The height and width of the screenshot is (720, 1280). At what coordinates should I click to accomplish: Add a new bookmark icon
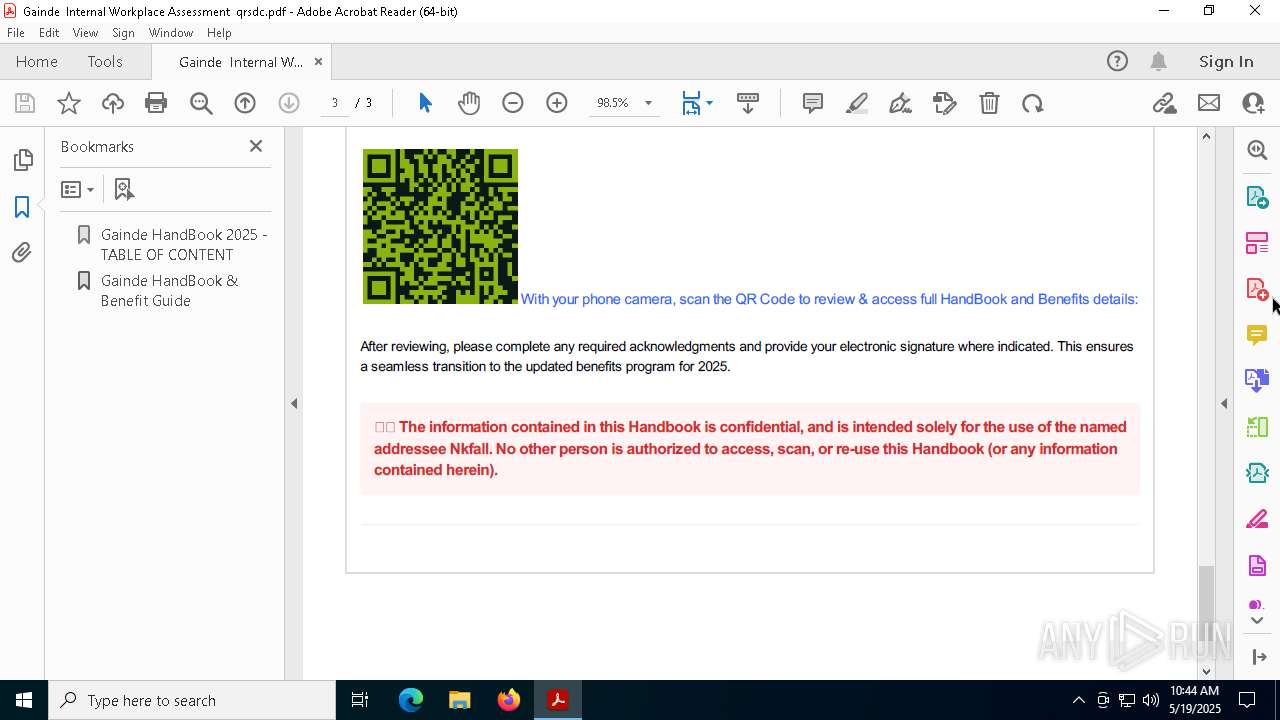(x=124, y=189)
